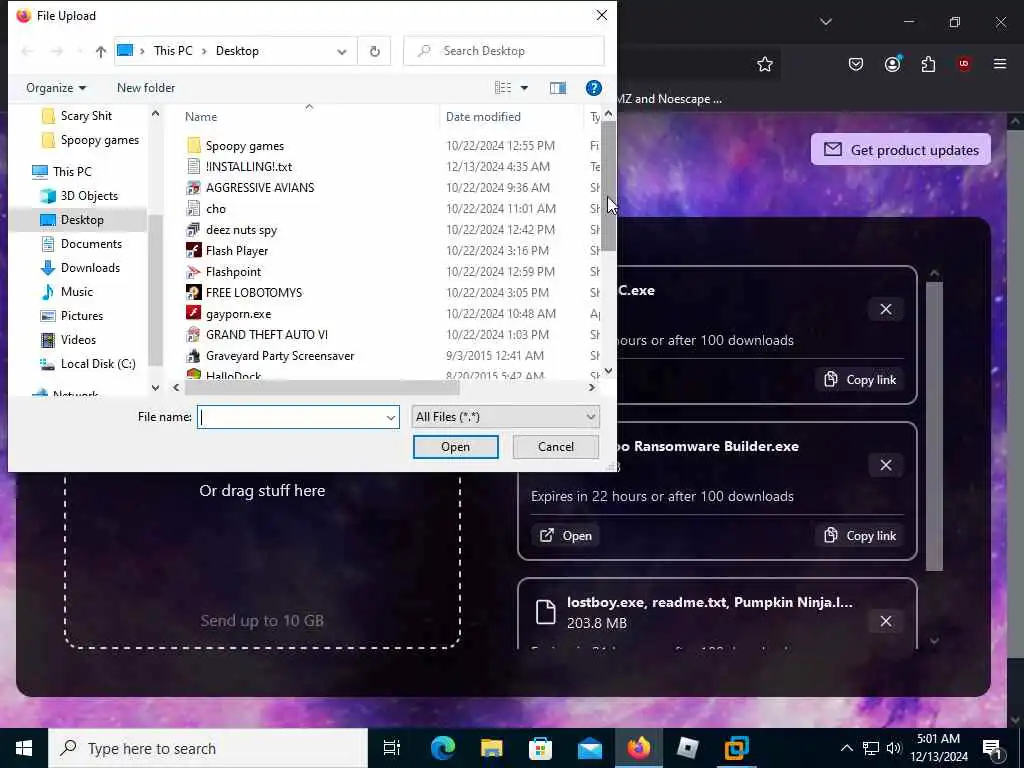The height and width of the screenshot is (768, 1024).
Task: Select Desktop in navigation pane
Action: pyautogui.click(x=82, y=220)
